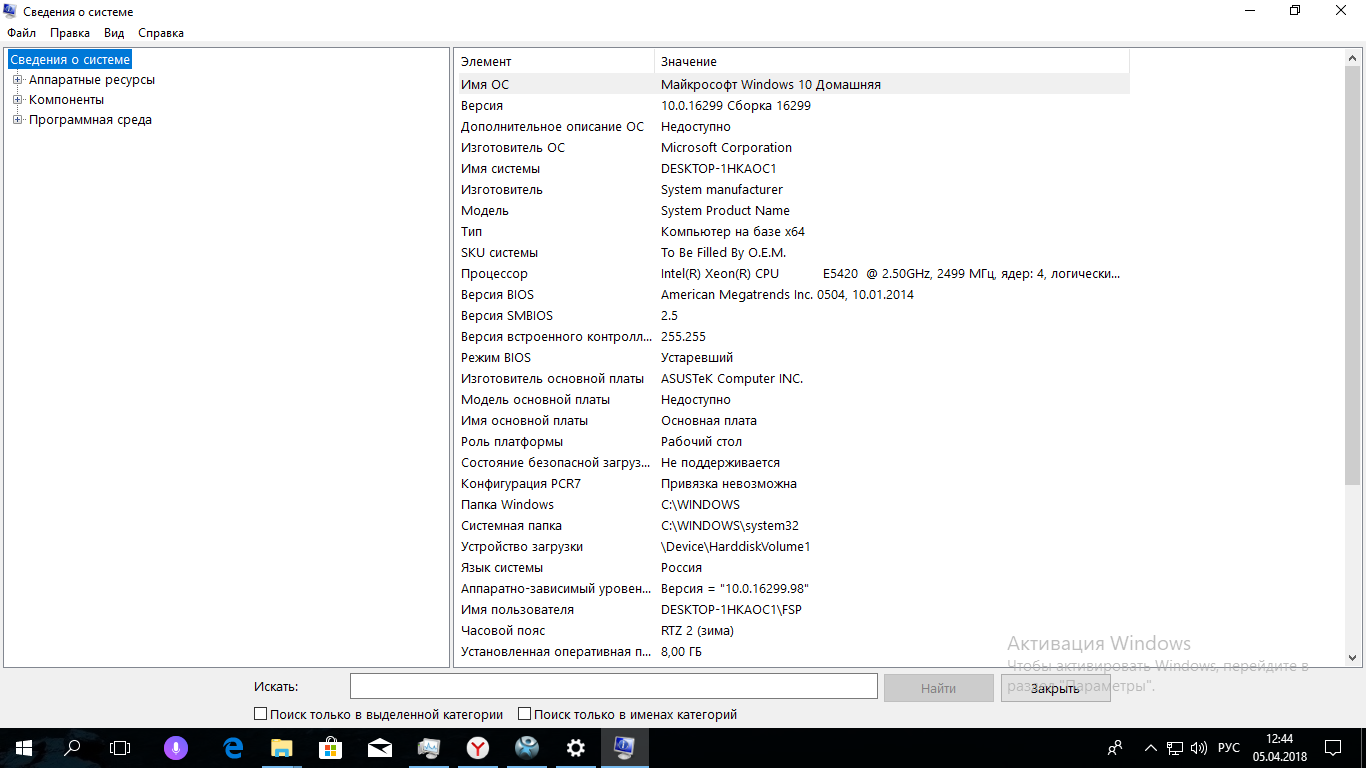
Task: Expand the Компоненты tree node
Action: (x=17, y=100)
